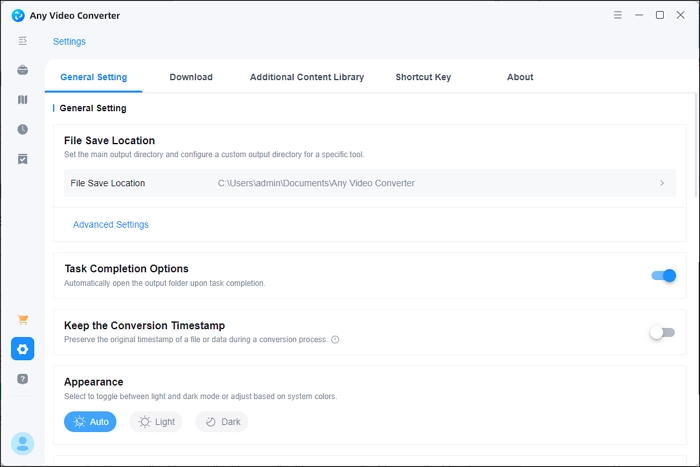Image resolution: width=700 pixels, height=467 pixels.
Task: Open the Additional Content Library tab
Action: (307, 77)
